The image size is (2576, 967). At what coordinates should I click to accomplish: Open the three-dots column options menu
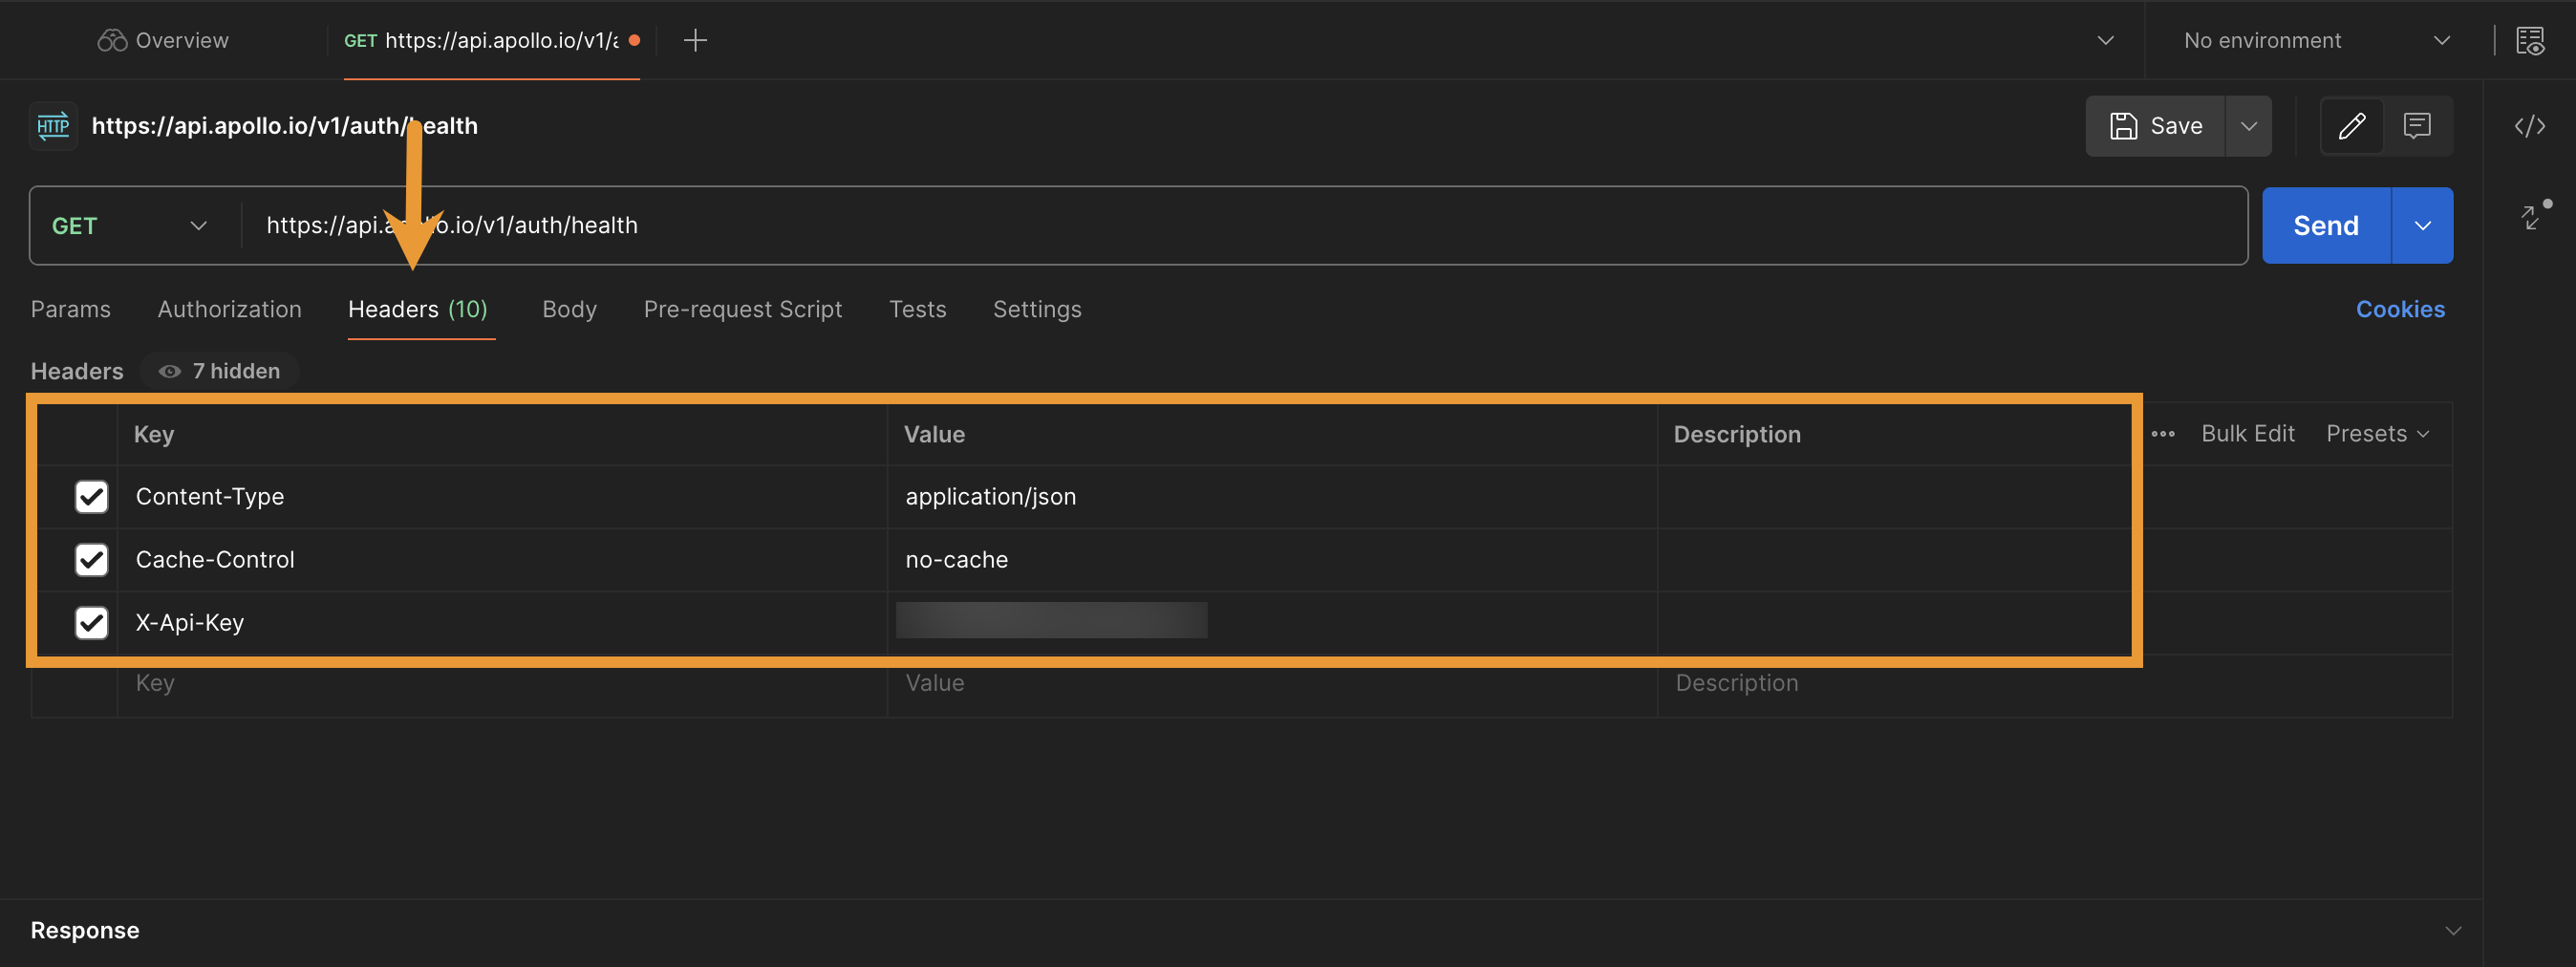(2163, 434)
